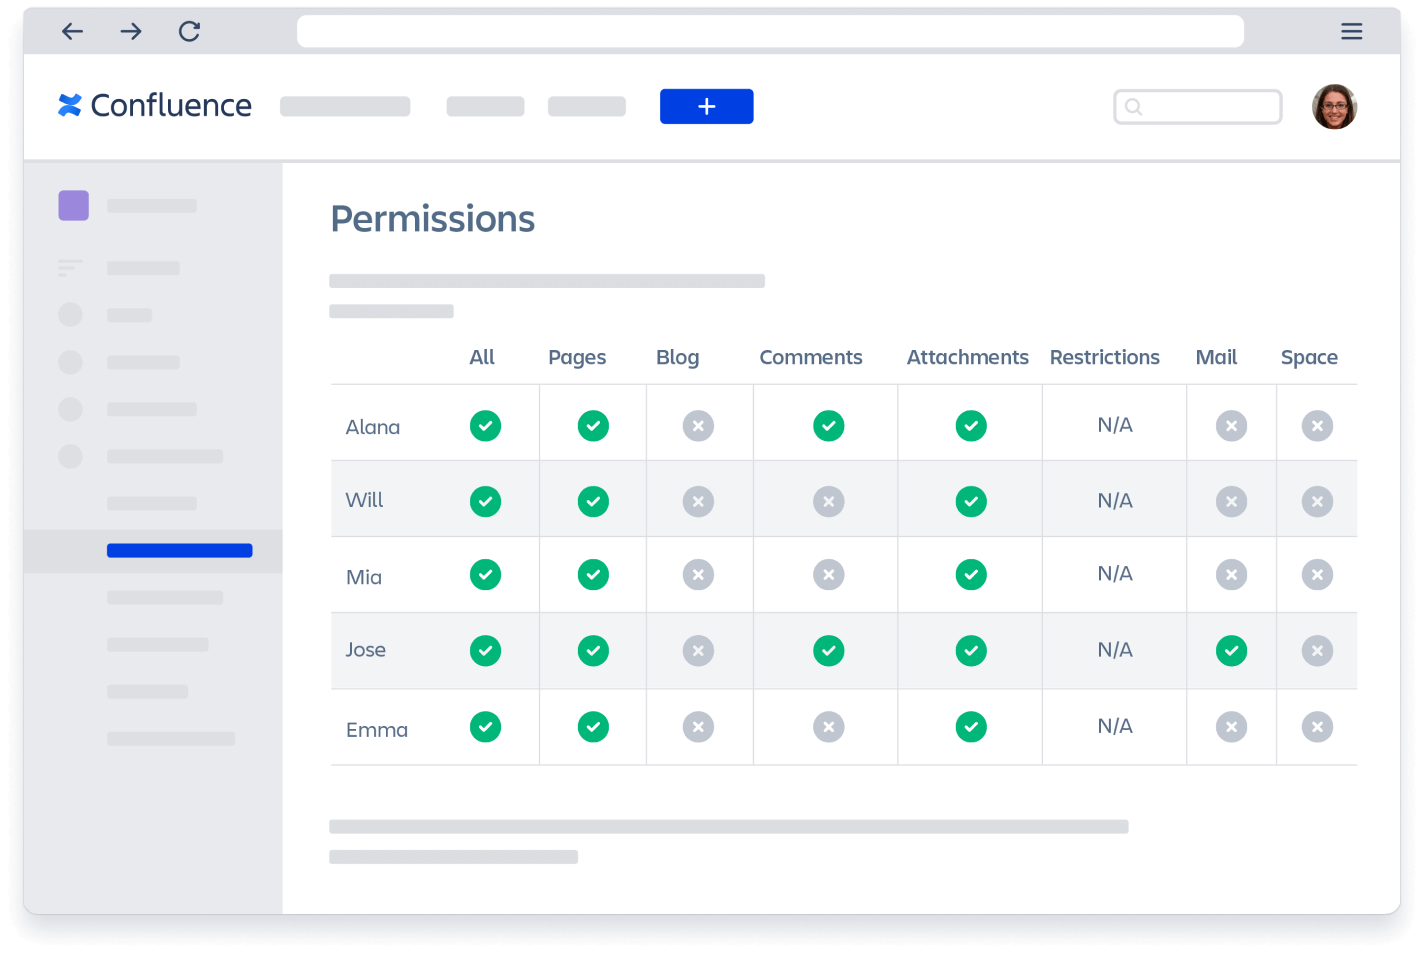Screen dimensions: 1424x954
Task: Revoke Mia's Pages permission
Action: [593, 575]
